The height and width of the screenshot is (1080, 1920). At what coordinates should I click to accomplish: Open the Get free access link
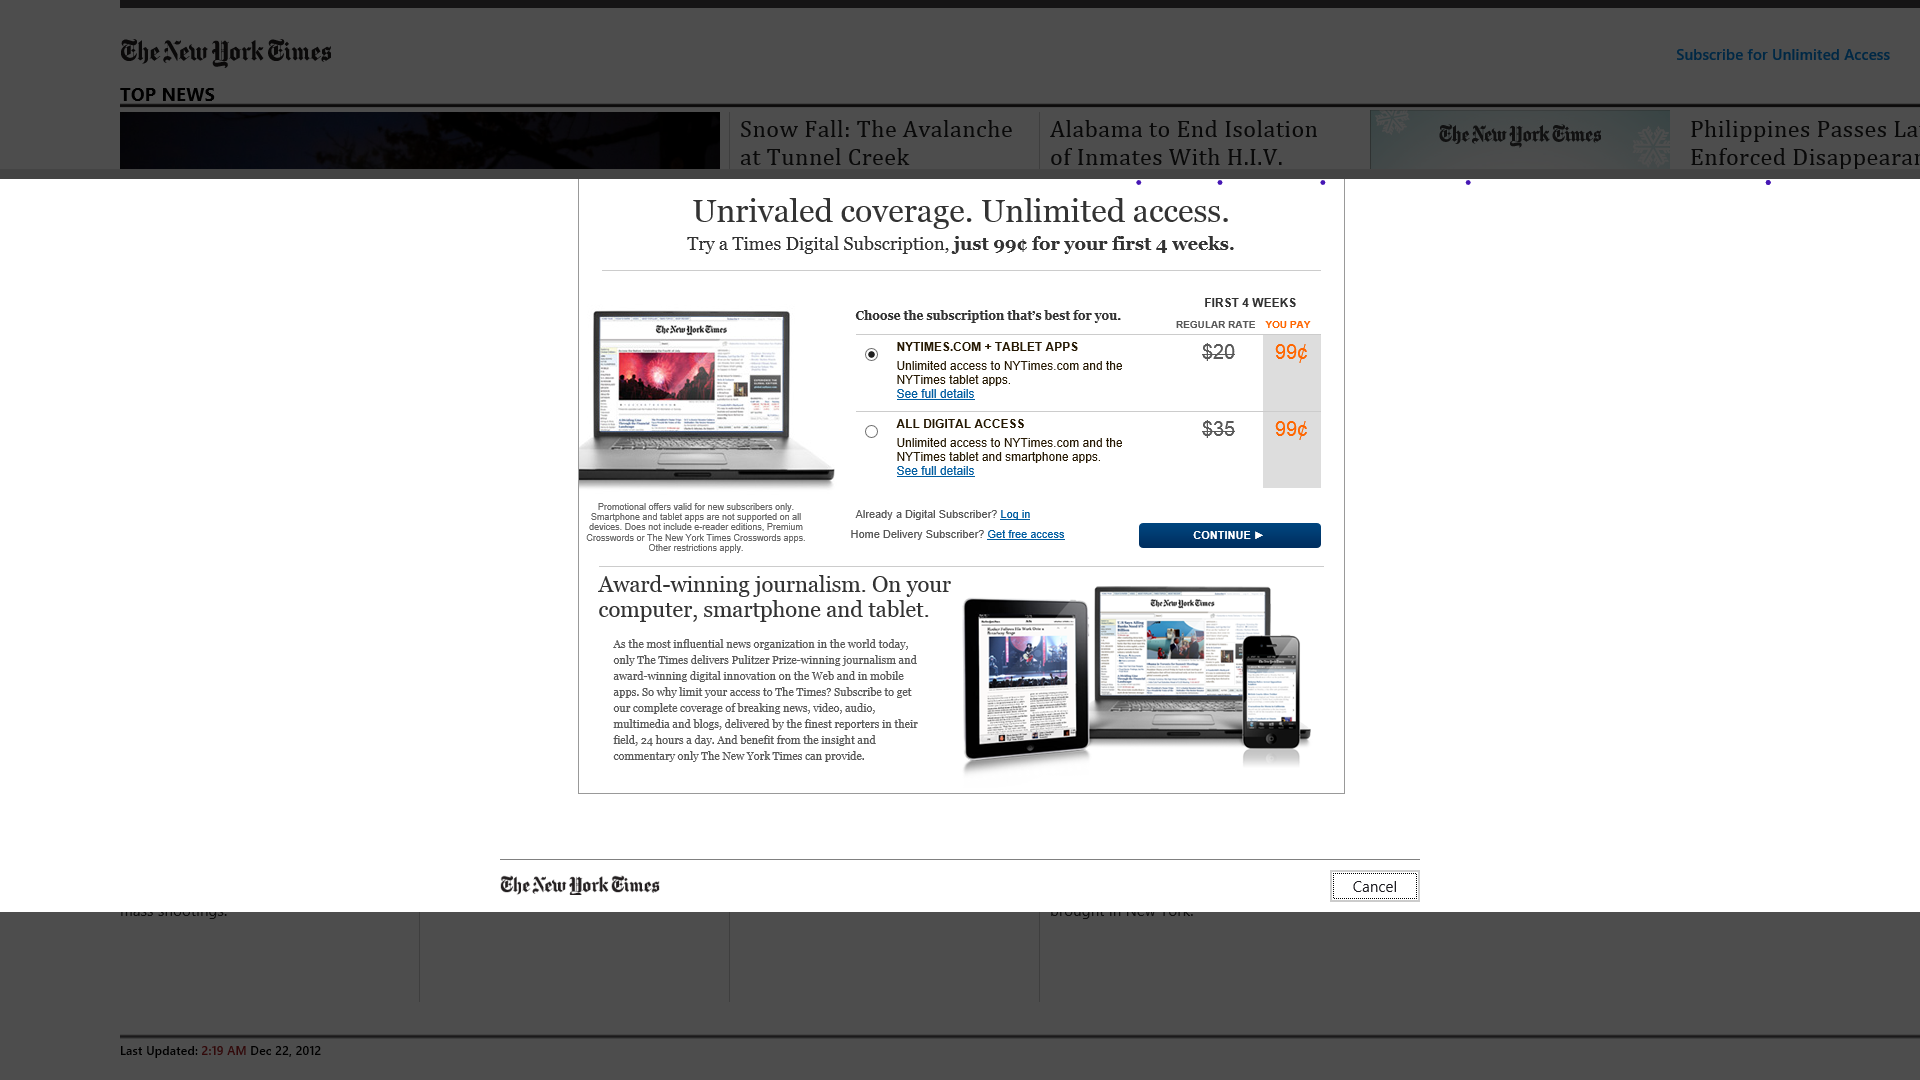click(x=1025, y=534)
